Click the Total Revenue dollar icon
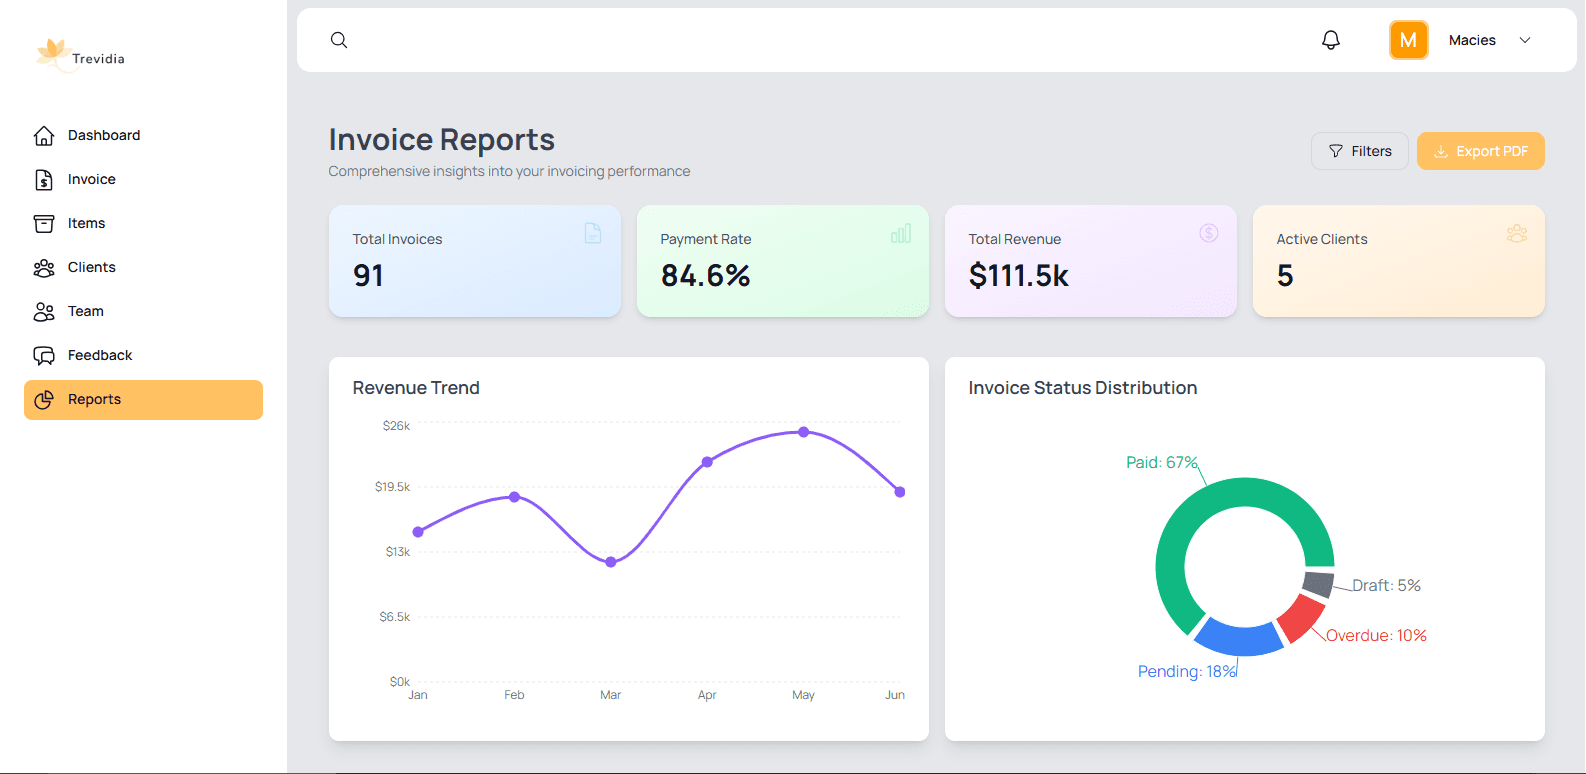 [1209, 233]
